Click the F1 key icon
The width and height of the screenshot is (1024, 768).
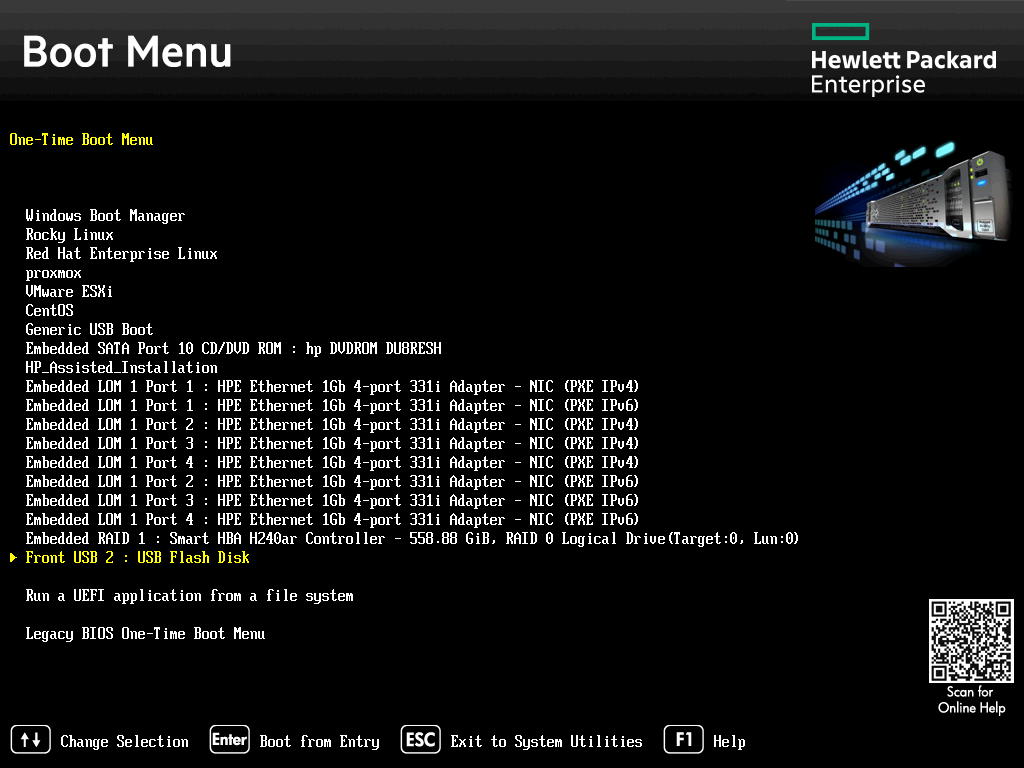tap(684, 739)
